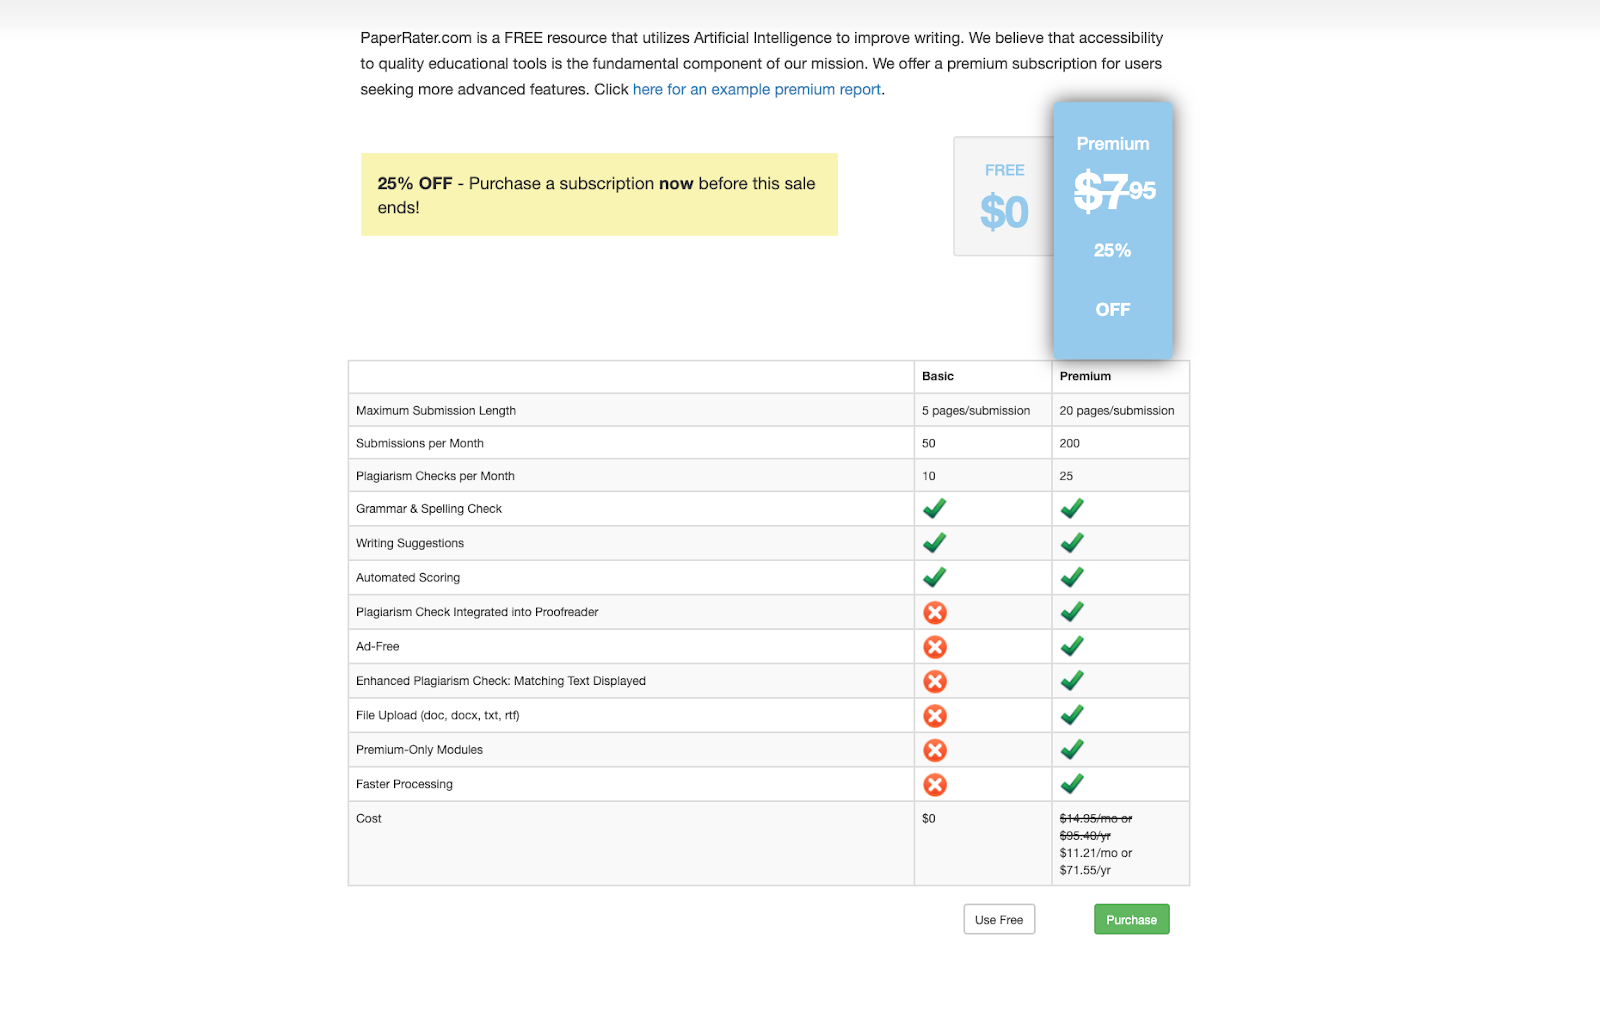Click the $71.55/yr discounted price
Viewport: 1600px width, 1012px height.
pyautogui.click(x=1085, y=870)
